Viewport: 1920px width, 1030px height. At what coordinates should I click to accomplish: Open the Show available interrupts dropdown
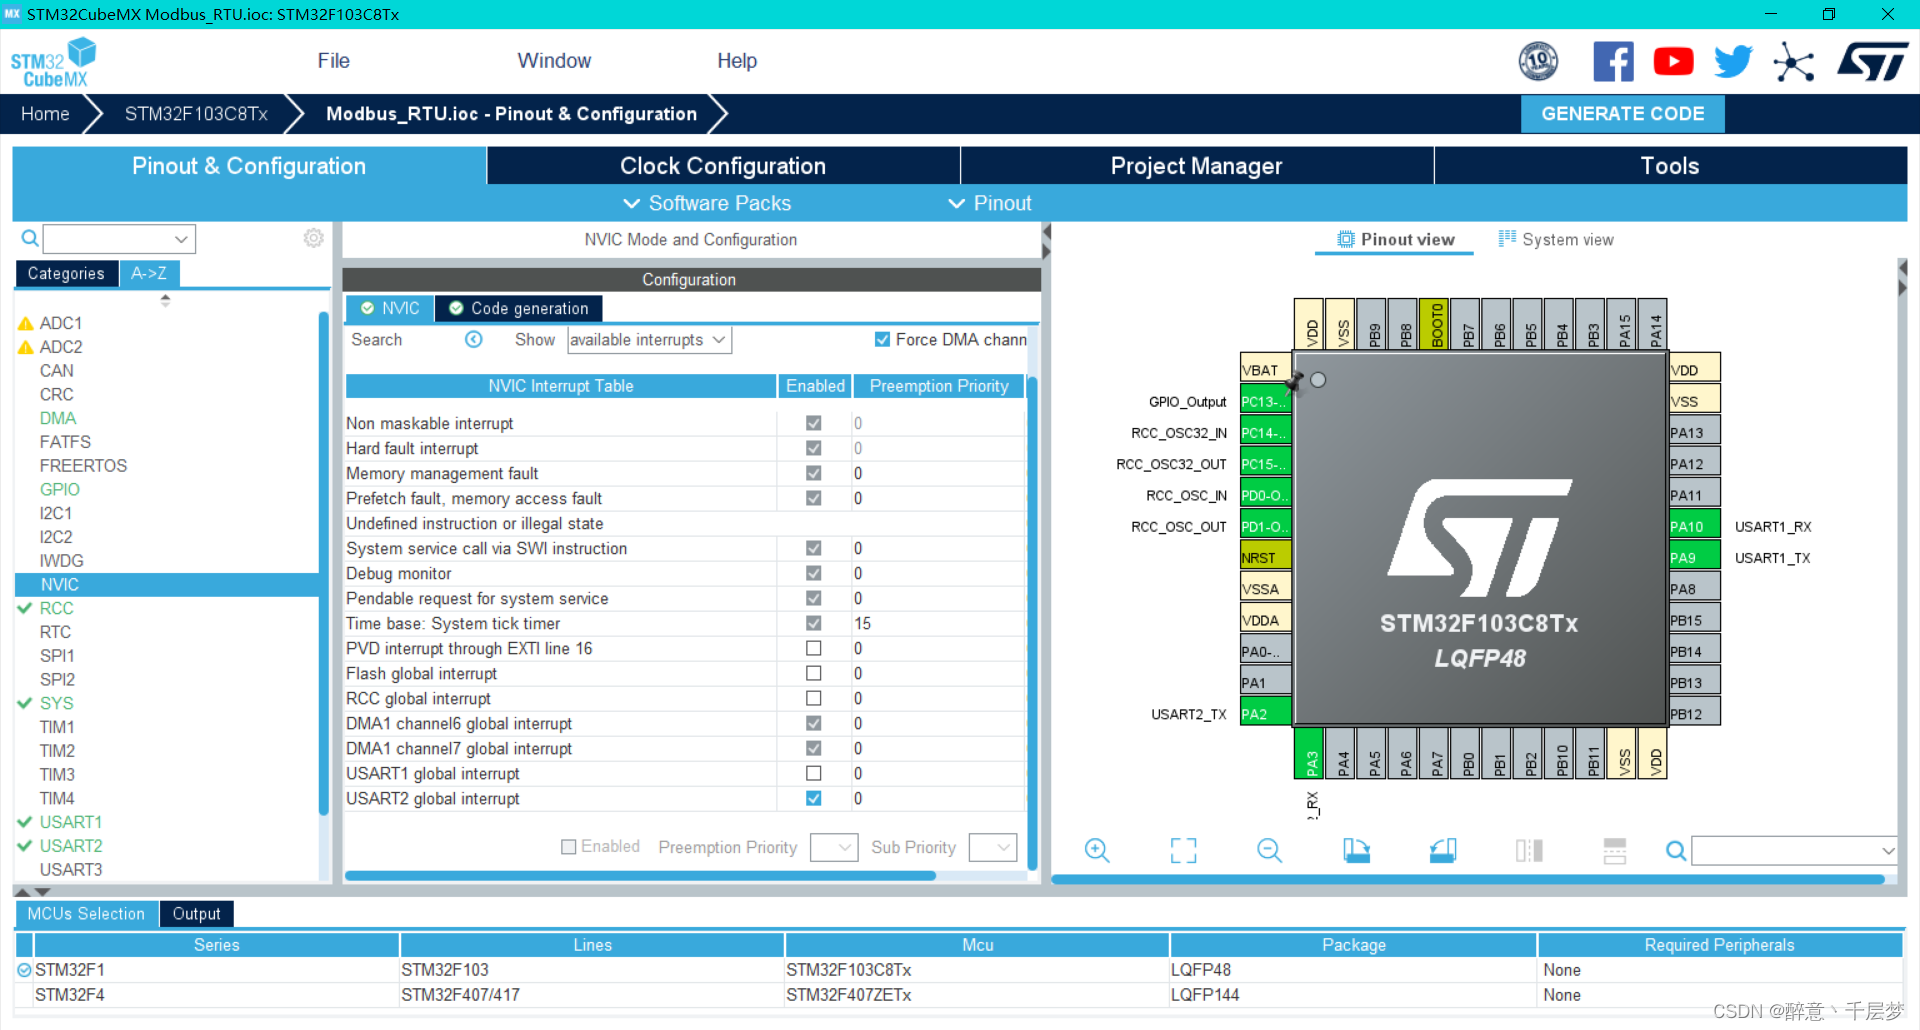[x=649, y=340]
